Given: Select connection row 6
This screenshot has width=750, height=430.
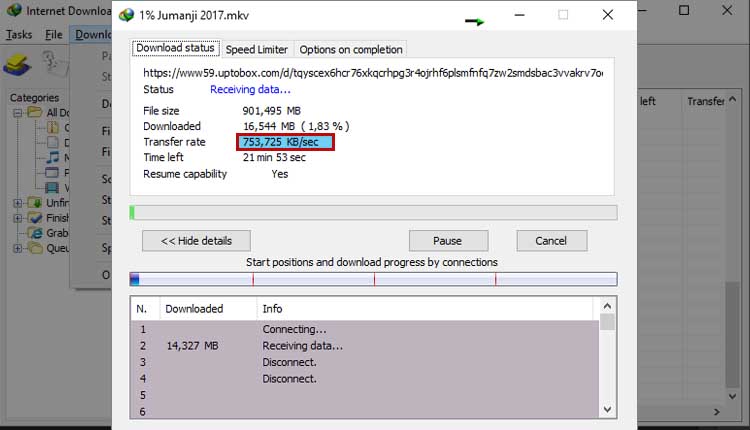Looking at the screenshot, I should 364,411.
